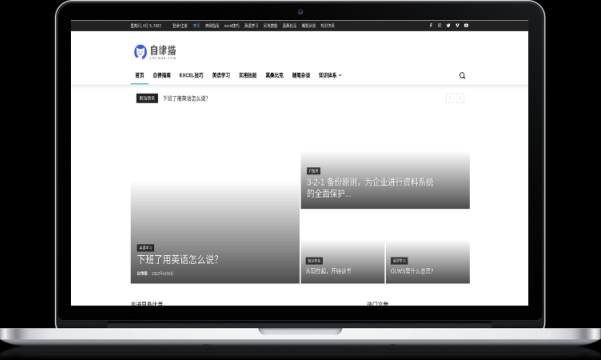Open the Vimeo icon in the top bar
The height and width of the screenshot is (360, 601).
click(x=457, y=25)
